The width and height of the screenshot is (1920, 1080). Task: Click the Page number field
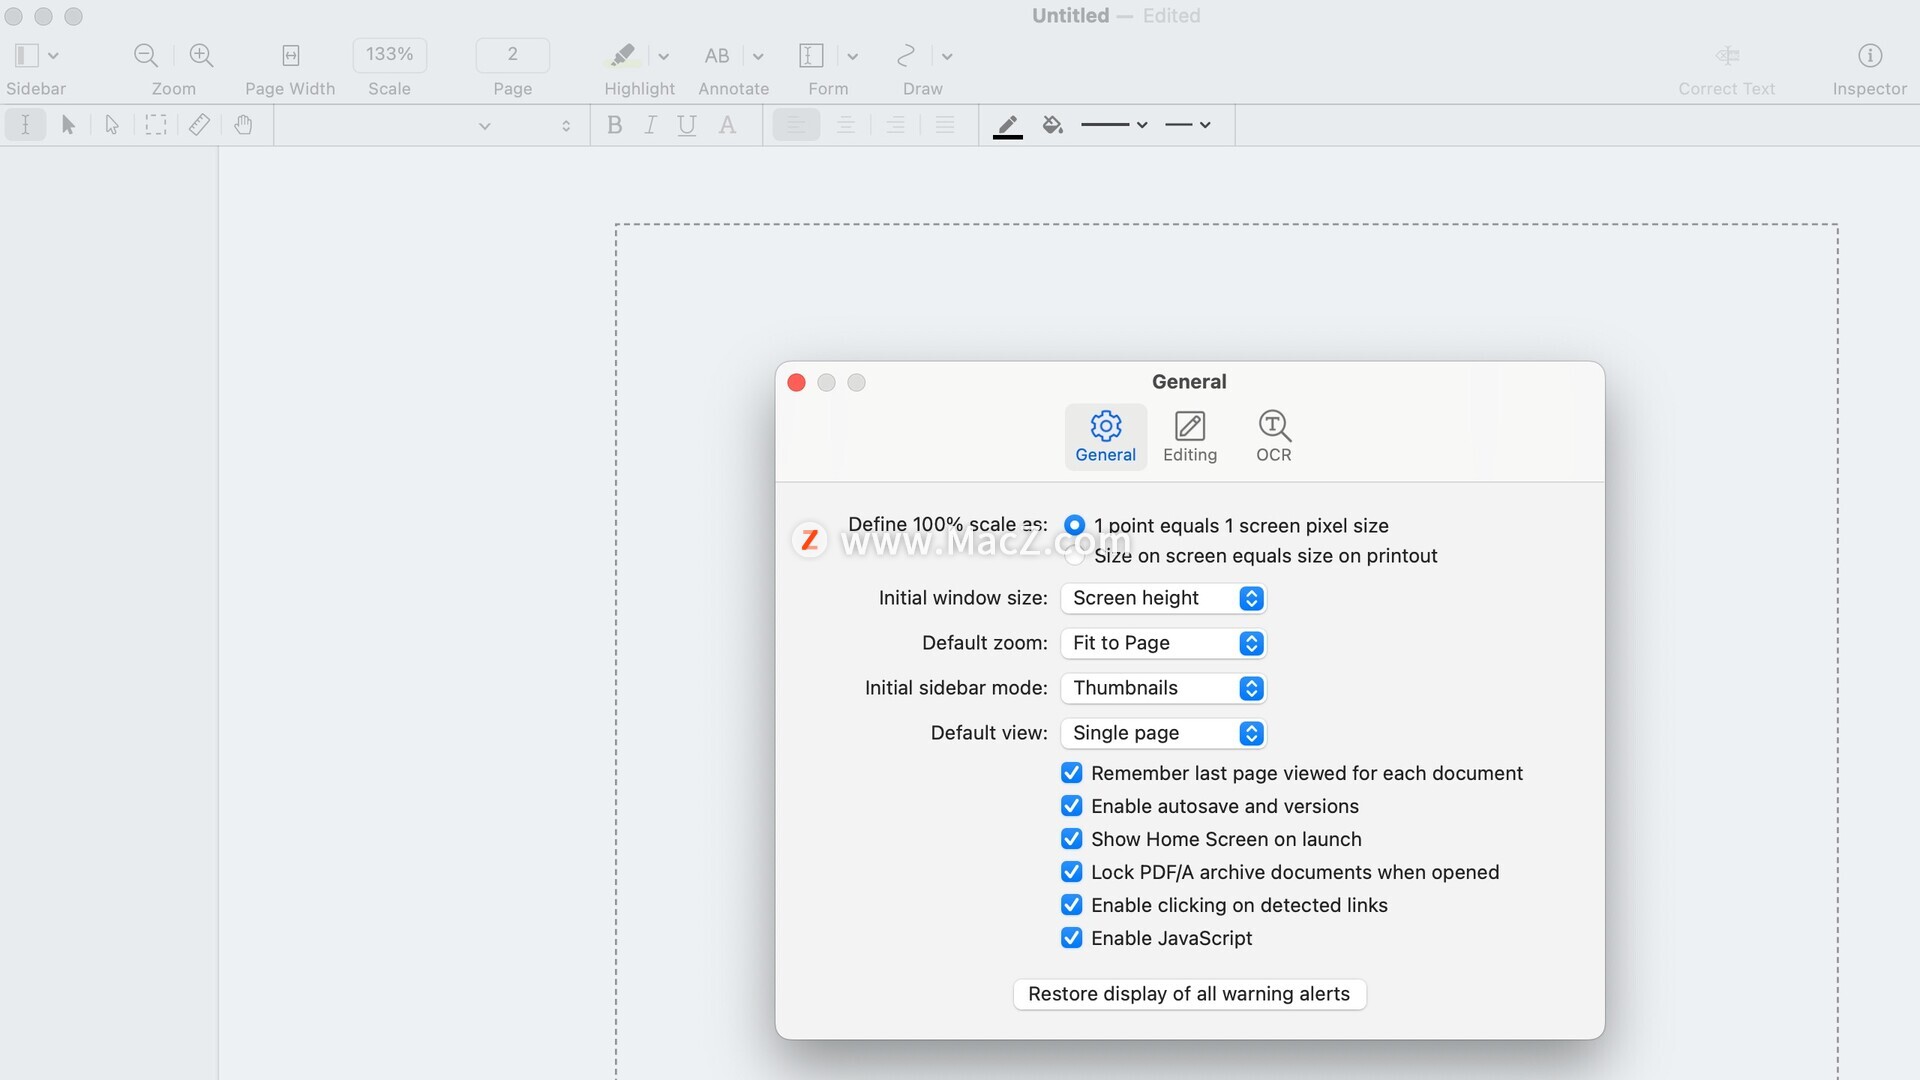point(513,54)
